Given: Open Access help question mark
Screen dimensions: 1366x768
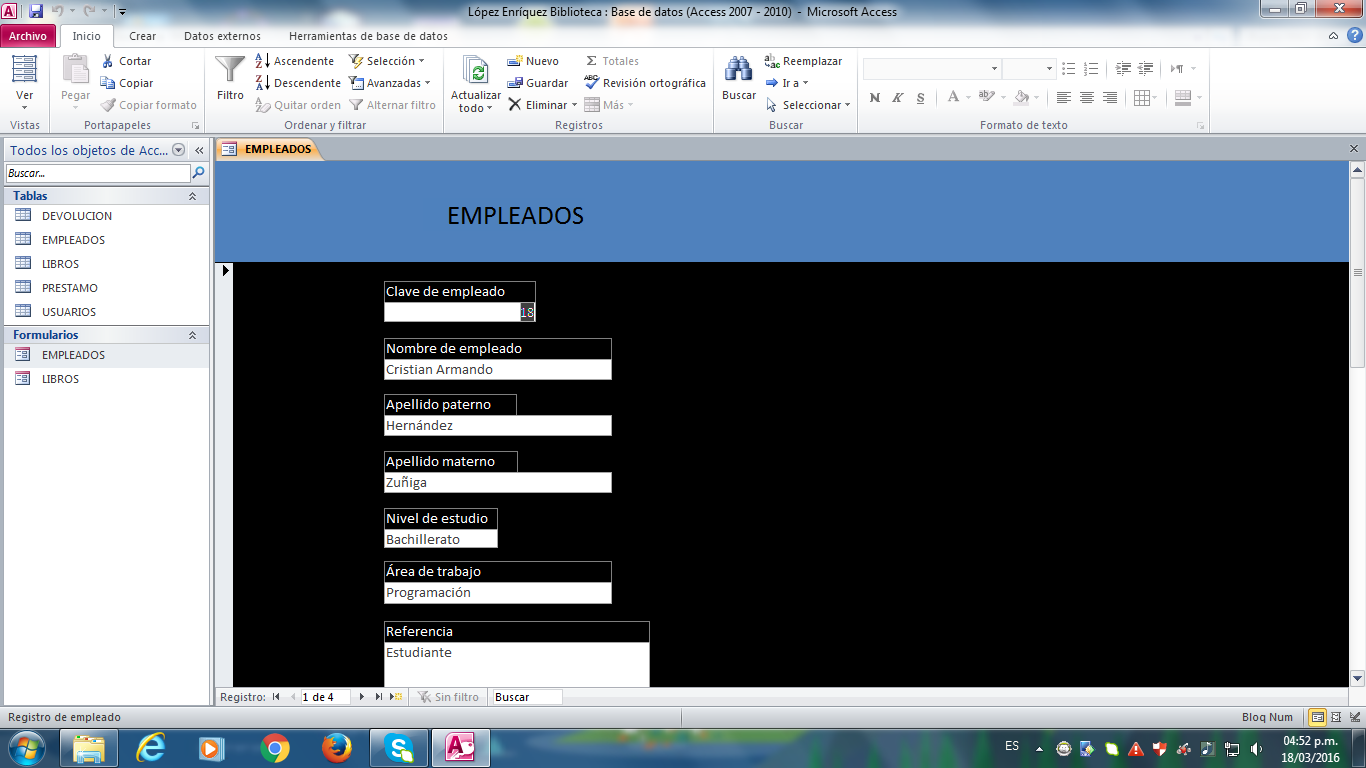Looking at the screenshot, I should click(1353, 36).
